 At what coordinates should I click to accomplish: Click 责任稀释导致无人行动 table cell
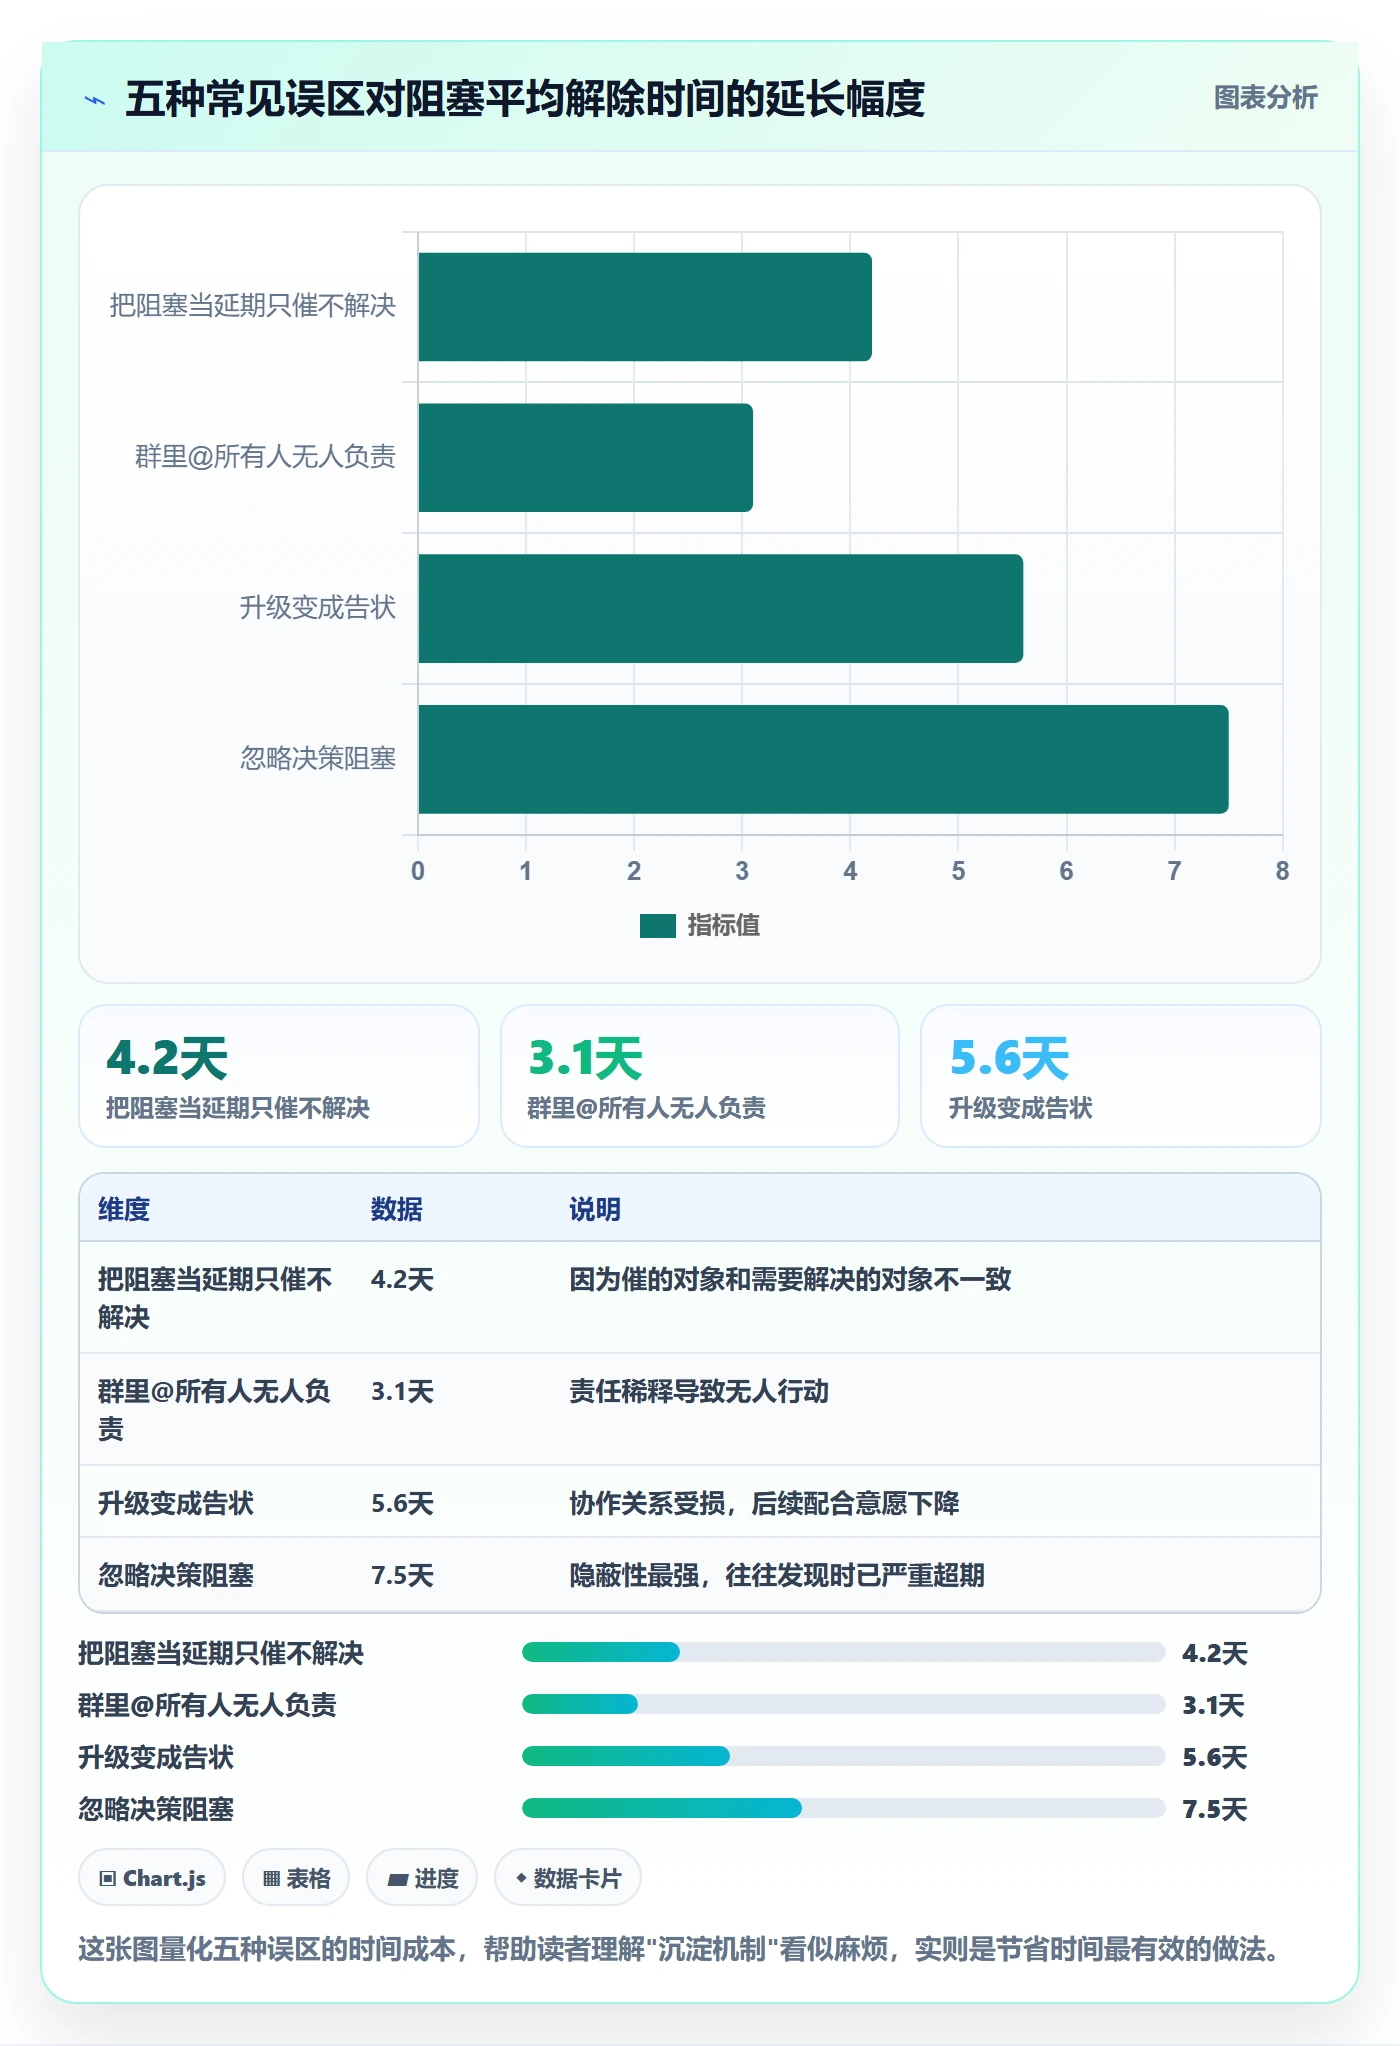click(699, 1392)
